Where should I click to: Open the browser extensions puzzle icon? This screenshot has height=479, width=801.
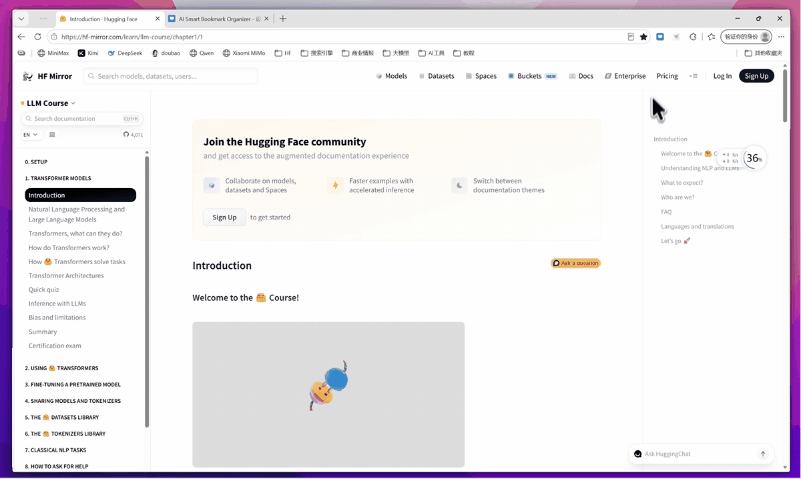(x=693, y=37)
